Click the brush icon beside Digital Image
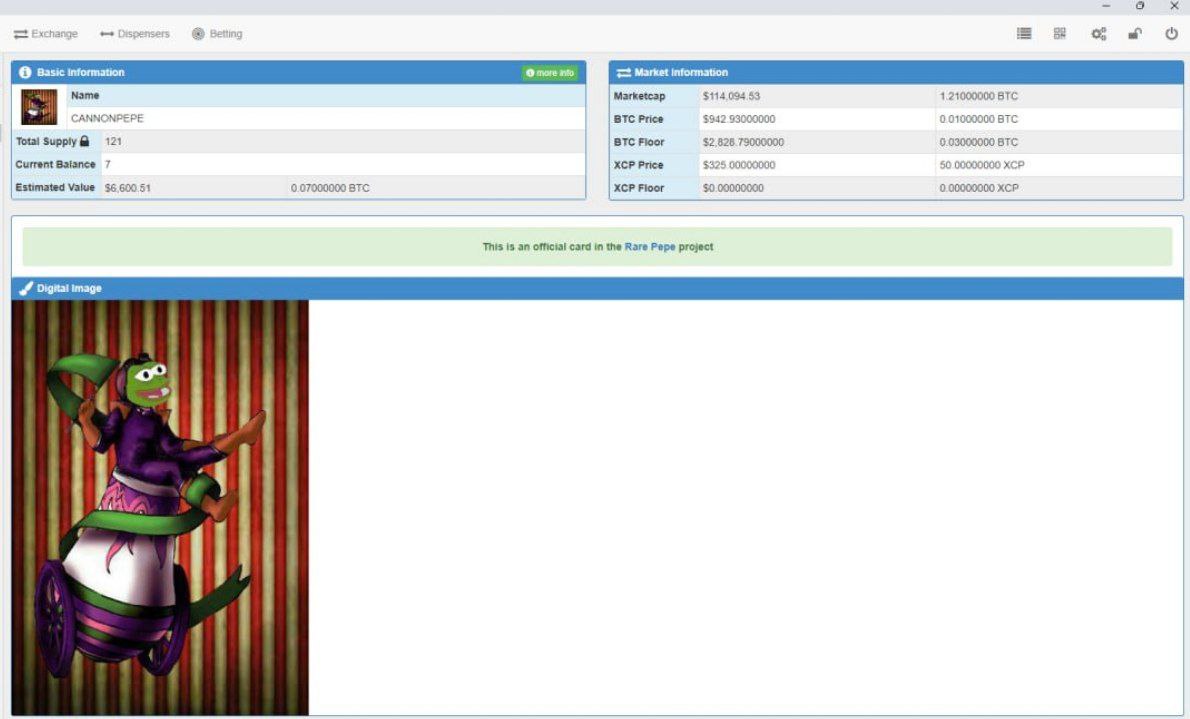Viewport: 1190px width, 719px height. tap(26, 289)
